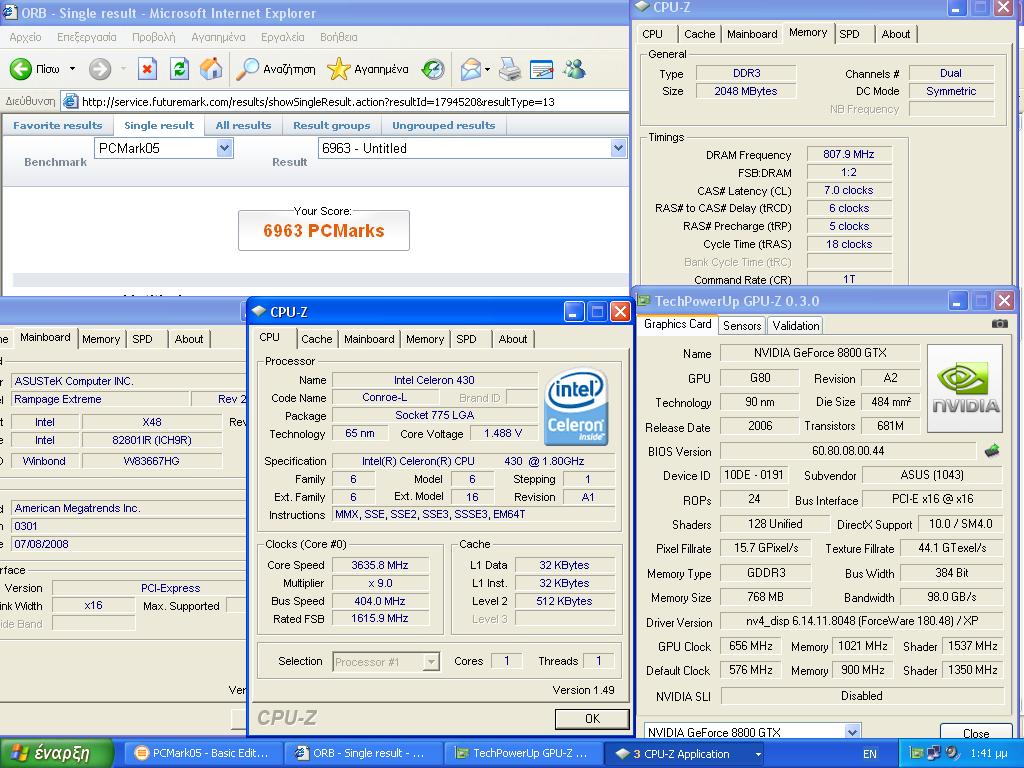The height and width of the screenshot is (768, 1024).
Task: Click the Core Speed value 3635.8 MHz
Action: (379, 565)
